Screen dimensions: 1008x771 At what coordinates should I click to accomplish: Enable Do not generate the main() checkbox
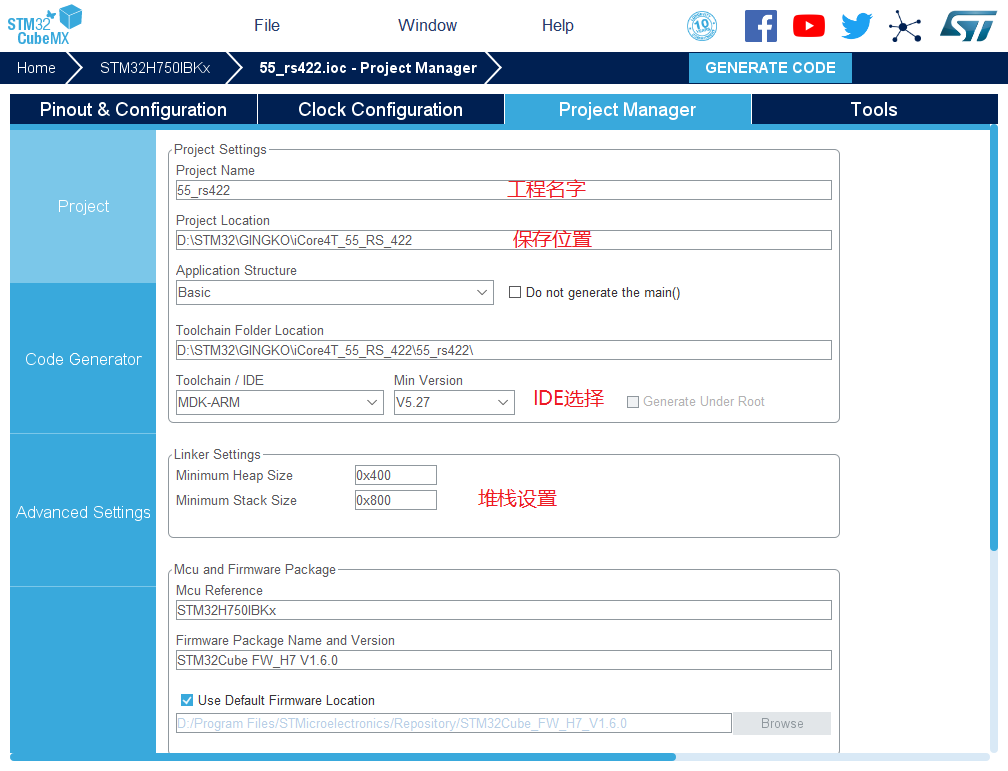tap(515, 293)
